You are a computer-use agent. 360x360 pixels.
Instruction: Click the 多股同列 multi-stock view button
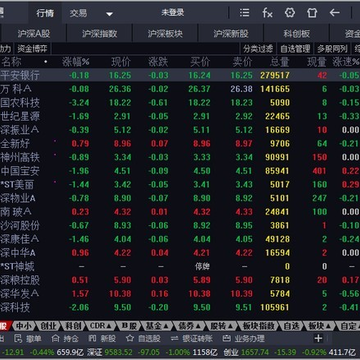point(332,49)
